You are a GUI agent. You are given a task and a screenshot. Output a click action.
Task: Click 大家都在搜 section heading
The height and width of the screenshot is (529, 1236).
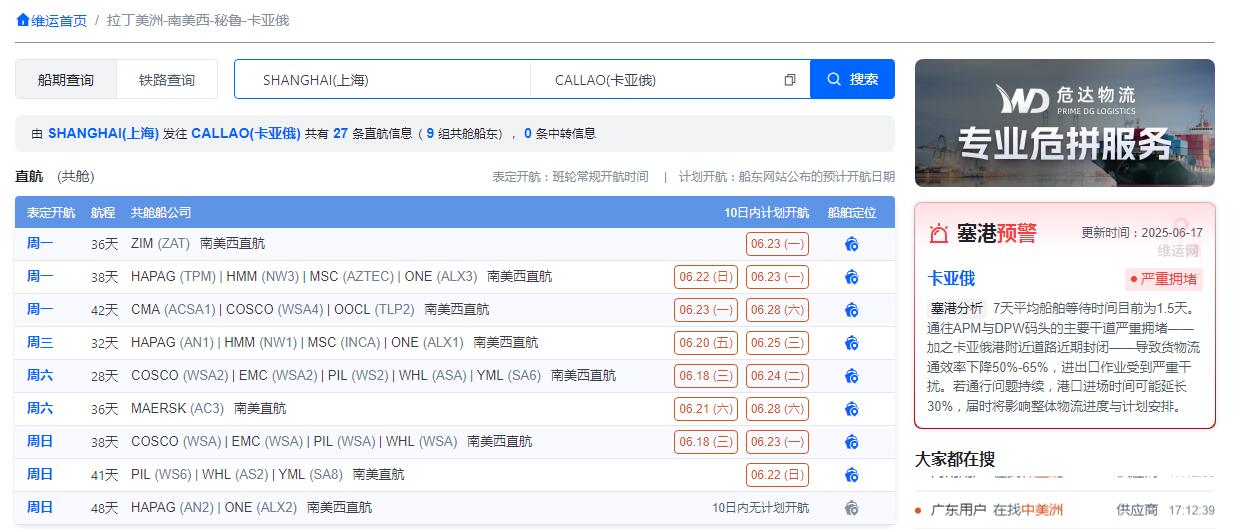[955, 459]
